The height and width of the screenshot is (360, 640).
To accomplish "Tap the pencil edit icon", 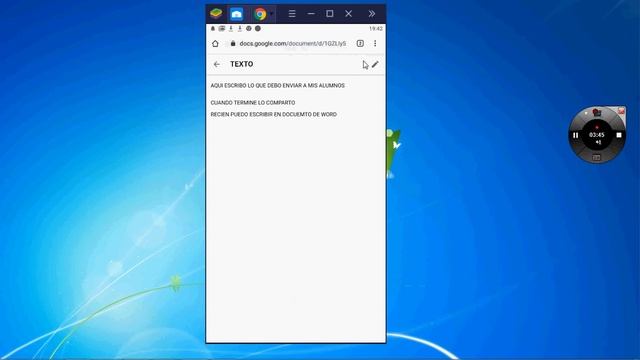I will [375, 64].
